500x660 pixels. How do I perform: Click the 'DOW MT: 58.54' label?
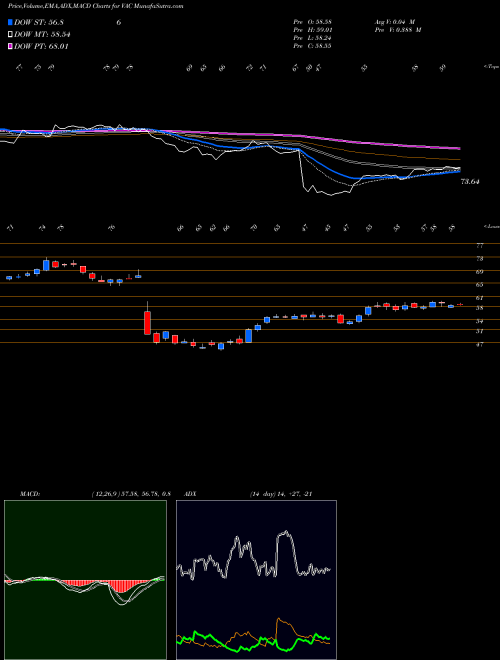(42, 35)
